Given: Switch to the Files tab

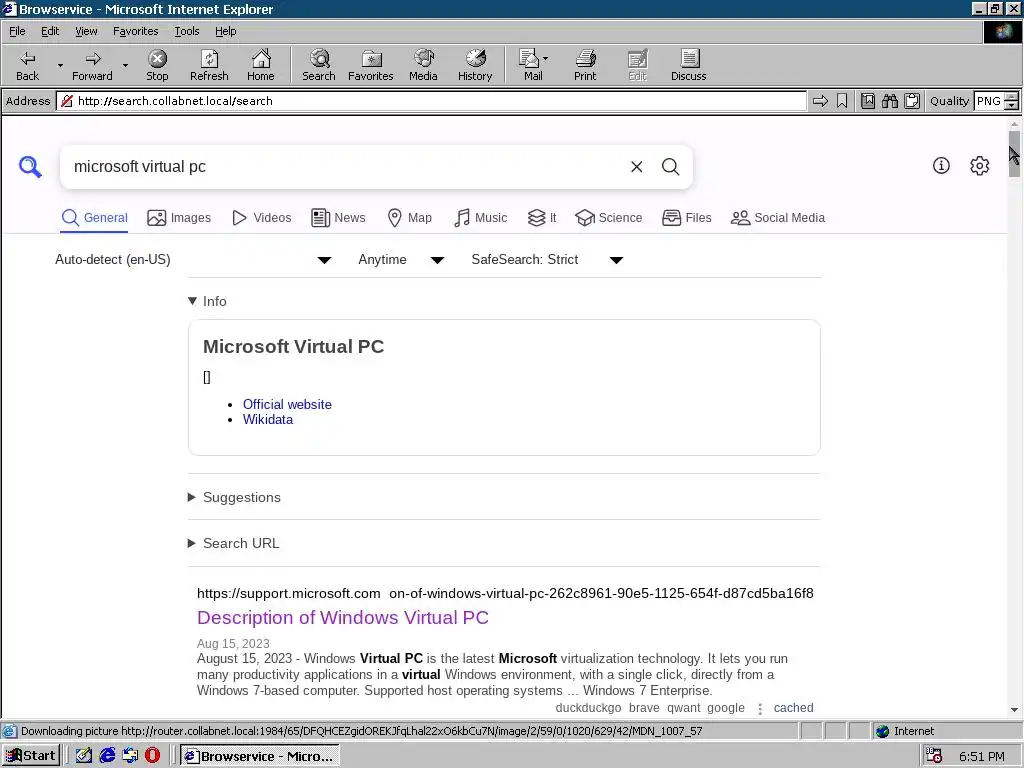Looking at the screenshot, I should [x=686, y=217].
